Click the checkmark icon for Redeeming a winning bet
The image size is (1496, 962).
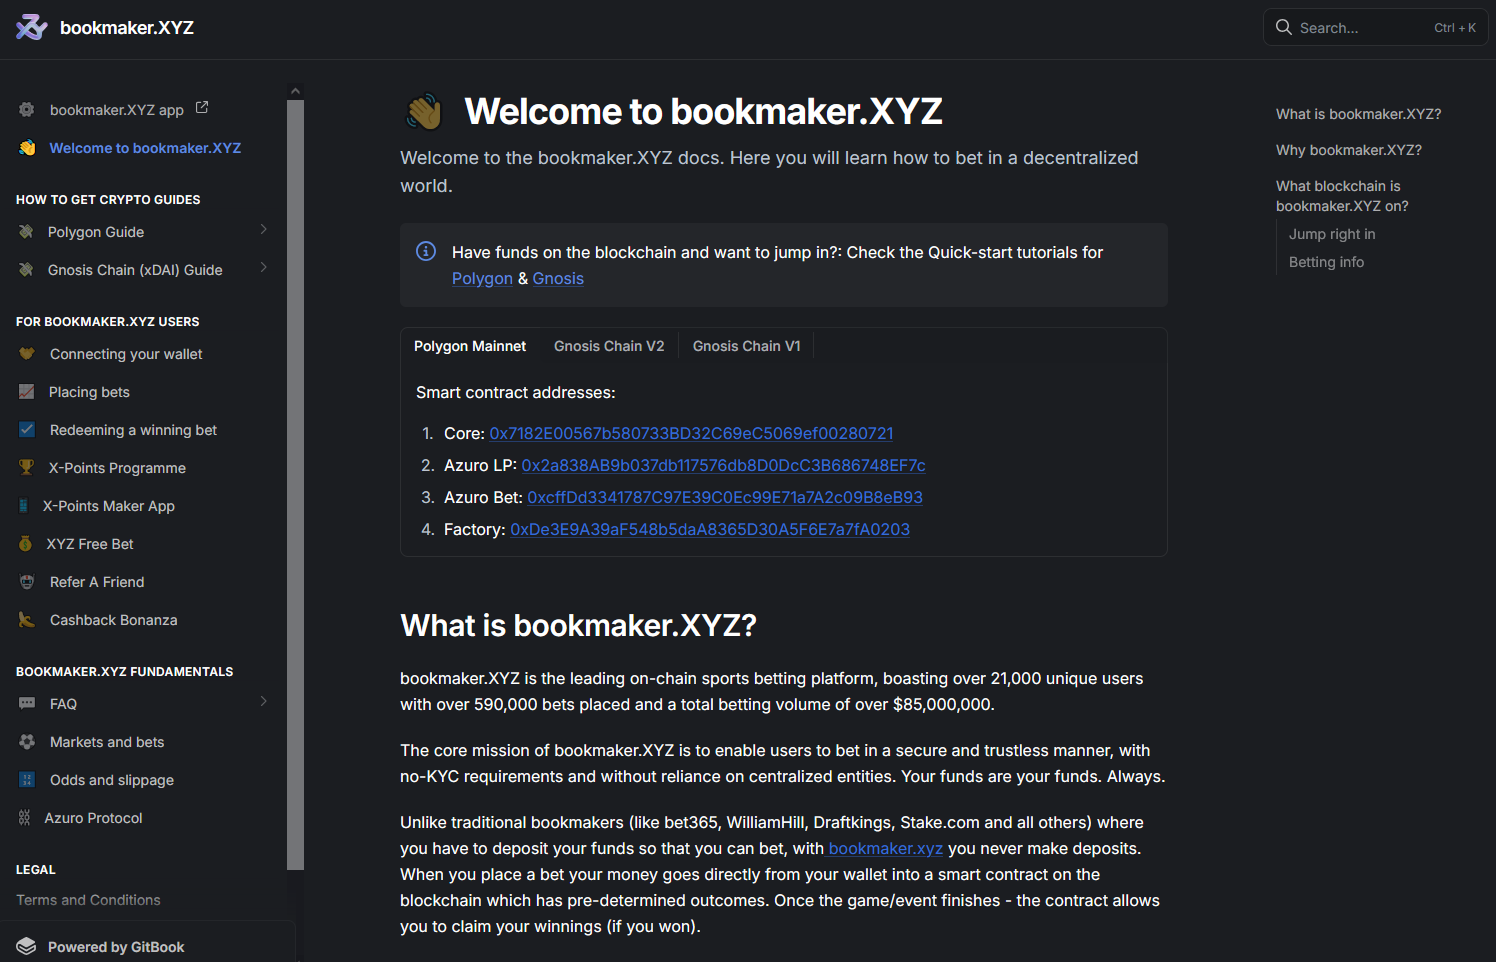27,430
